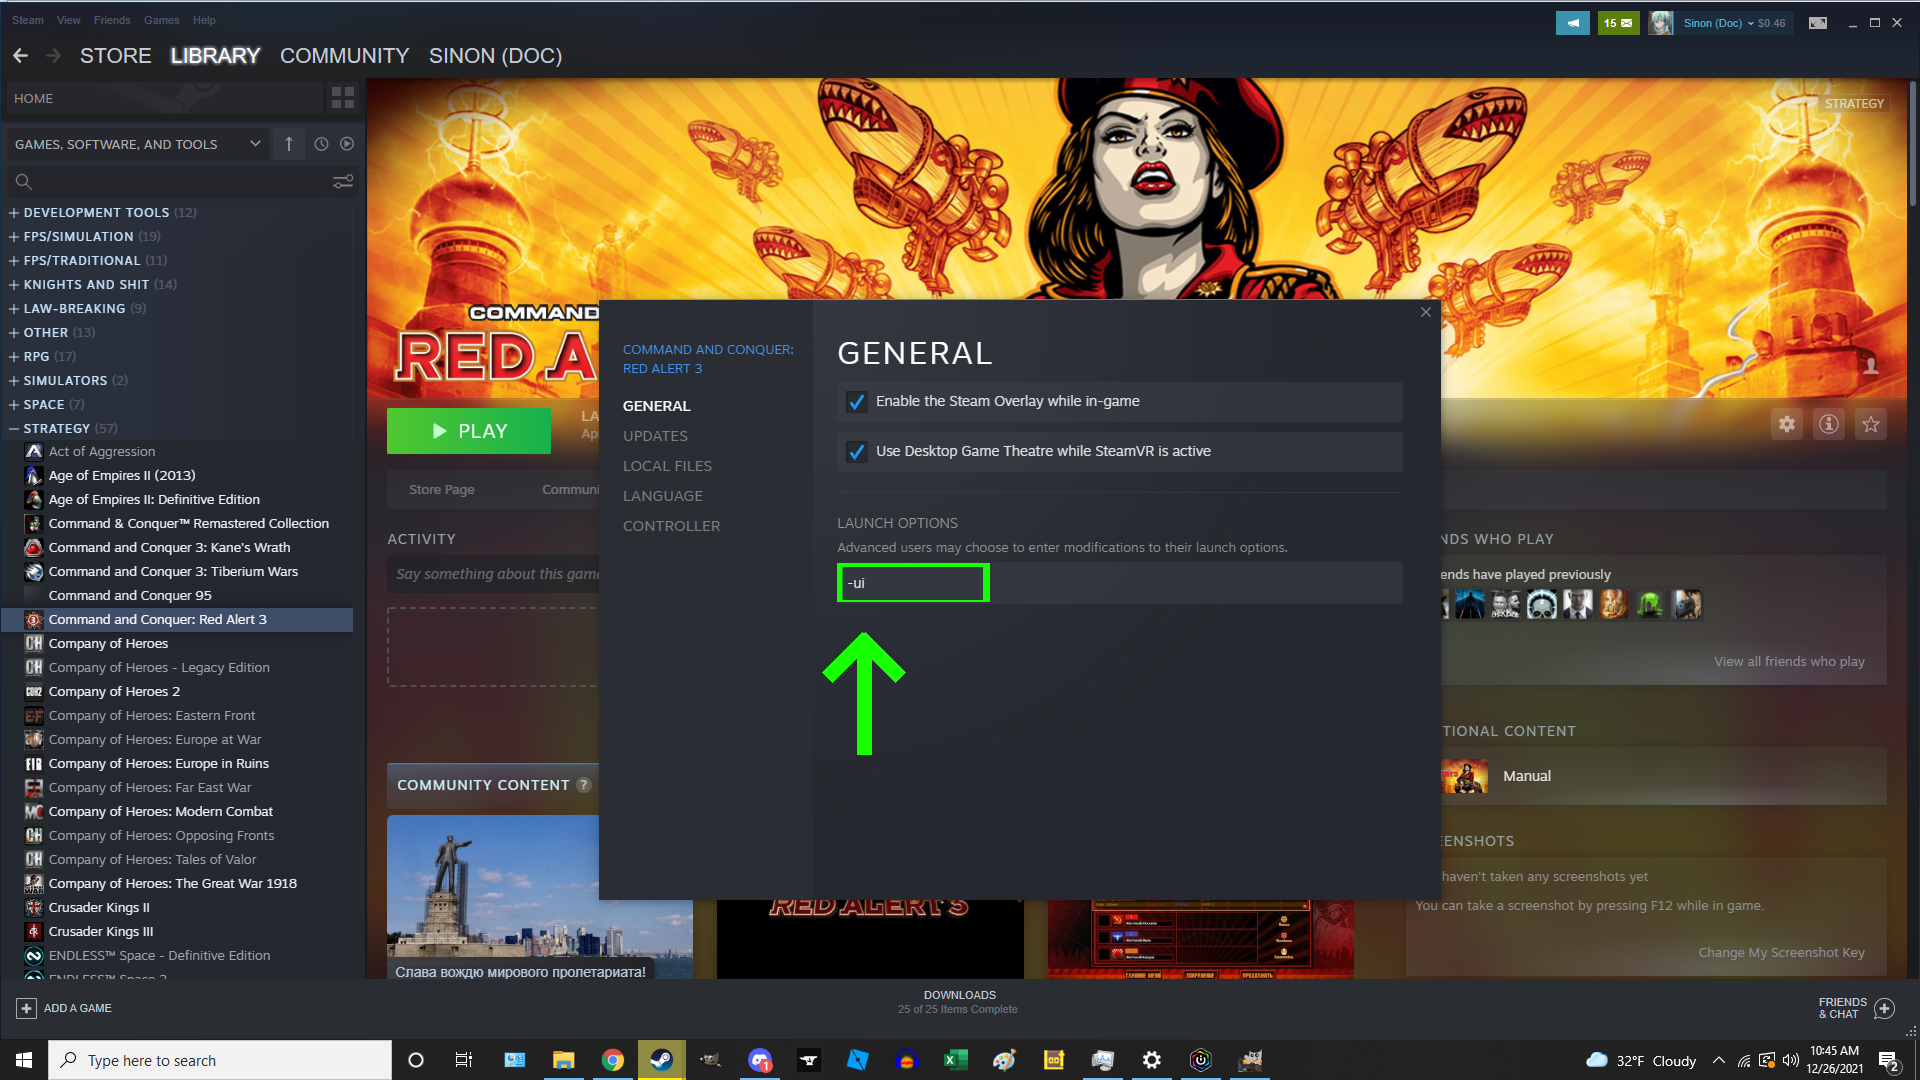Open Windows Task View
This screenshot has height=1080, width=1920.
click(464, 1060)
